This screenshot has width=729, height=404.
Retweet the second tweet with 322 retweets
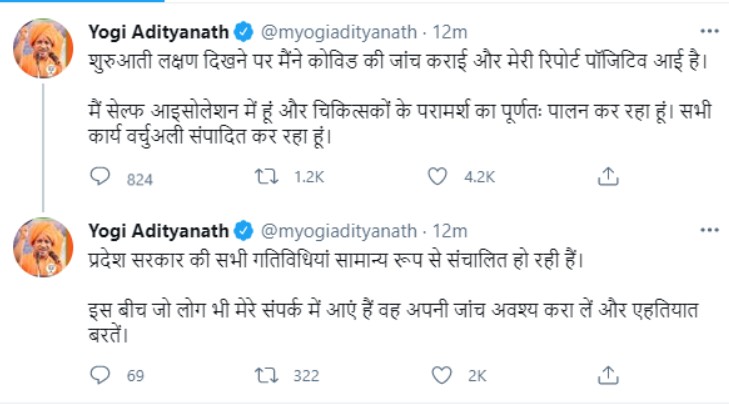(x=267, y=375)
